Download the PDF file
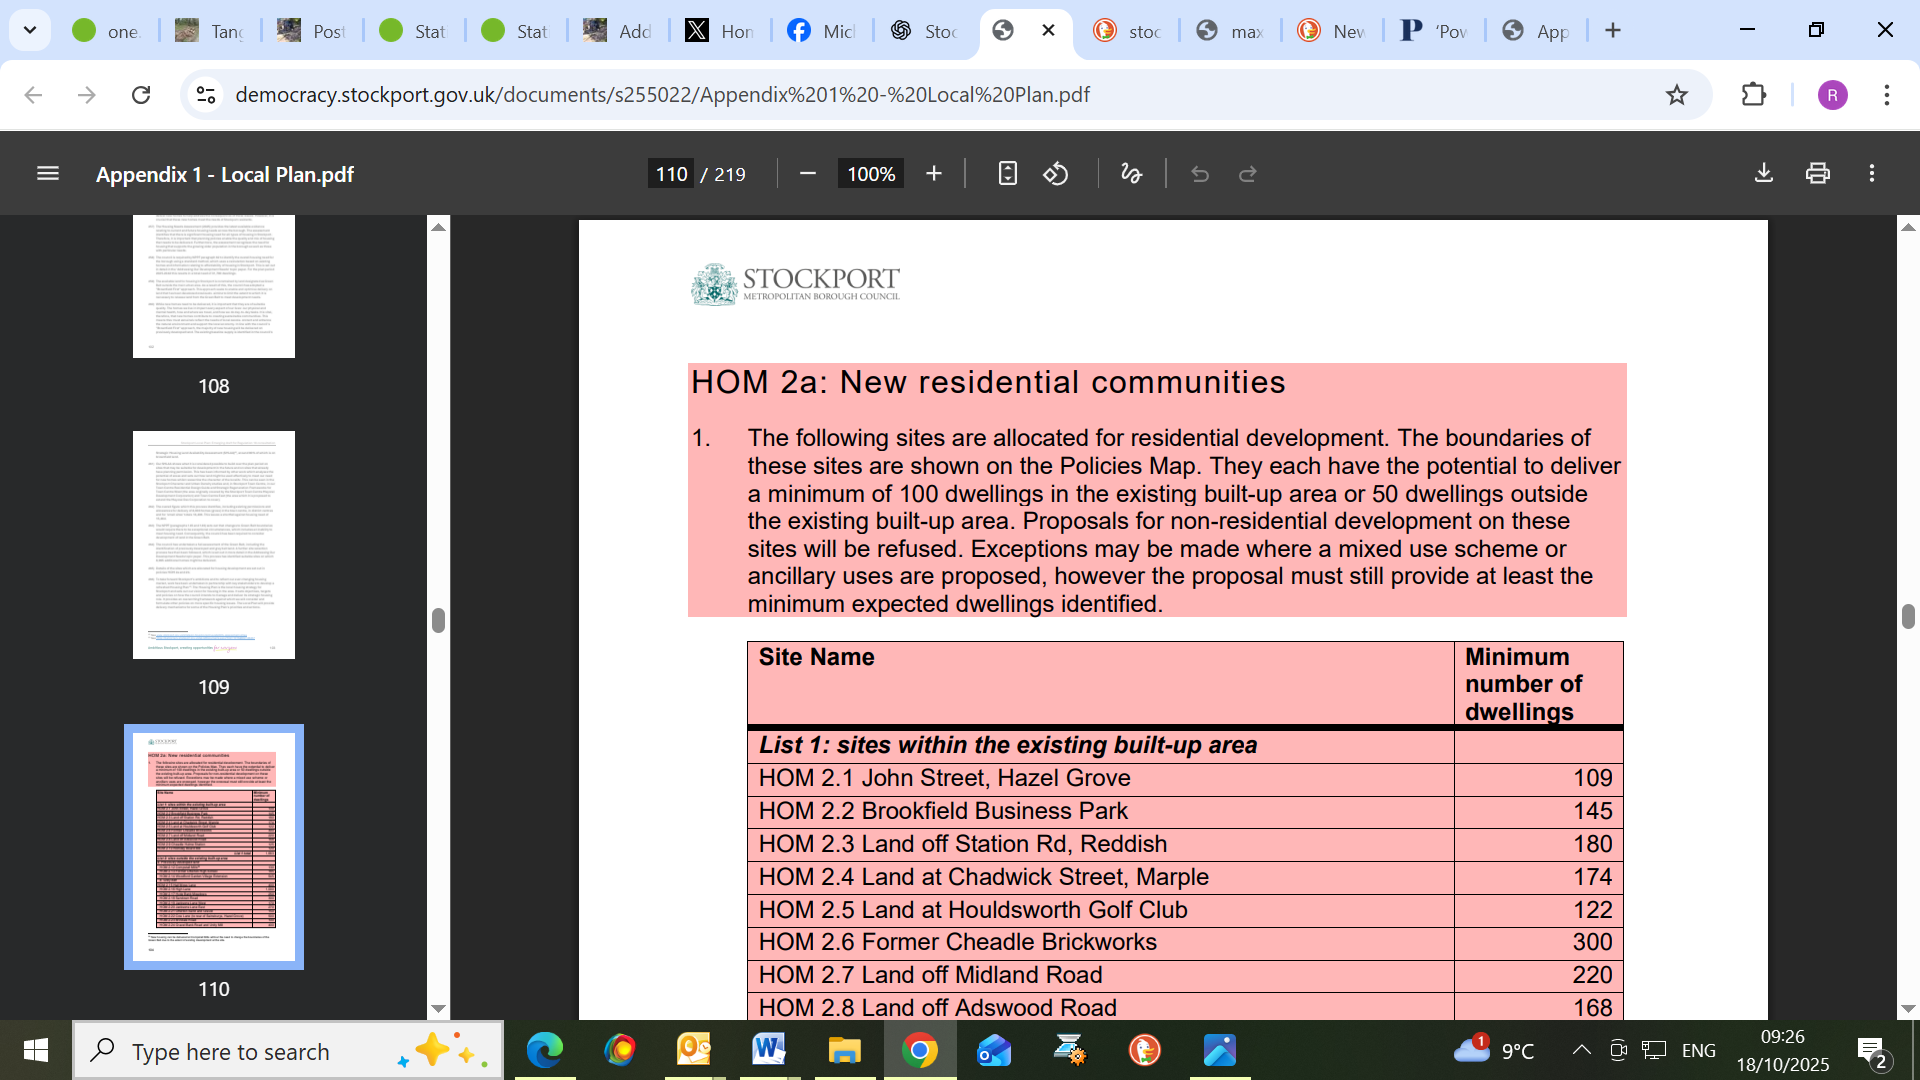Screen dimensions: 1920x1080 [x=1764, y=174]
